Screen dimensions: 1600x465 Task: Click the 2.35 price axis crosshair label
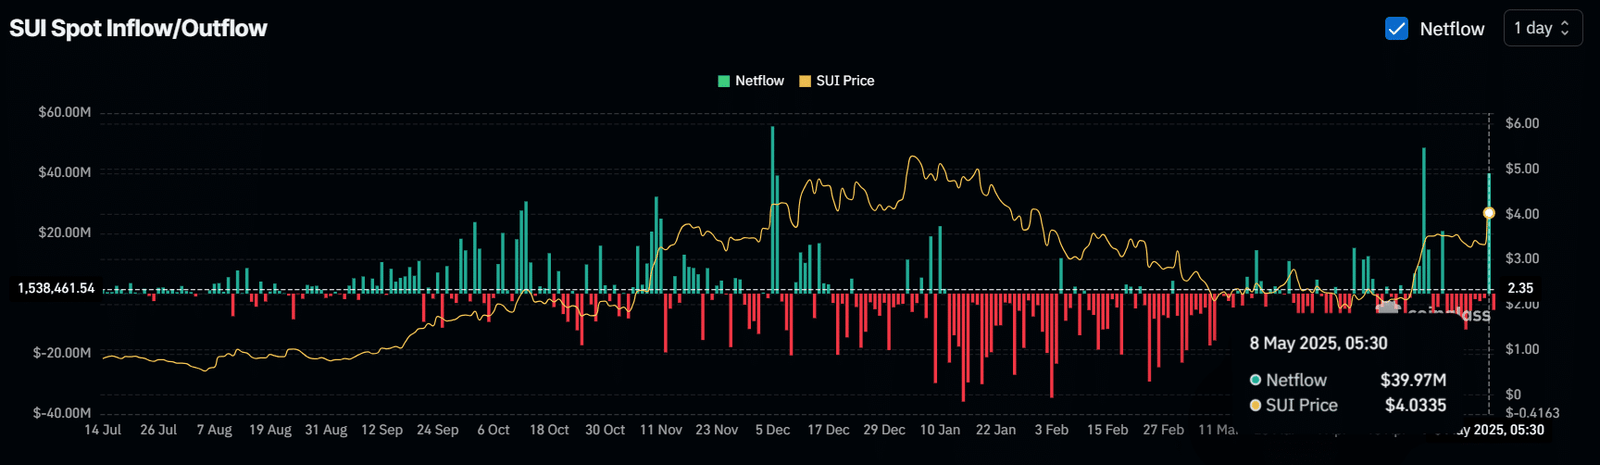(1520, 288)
